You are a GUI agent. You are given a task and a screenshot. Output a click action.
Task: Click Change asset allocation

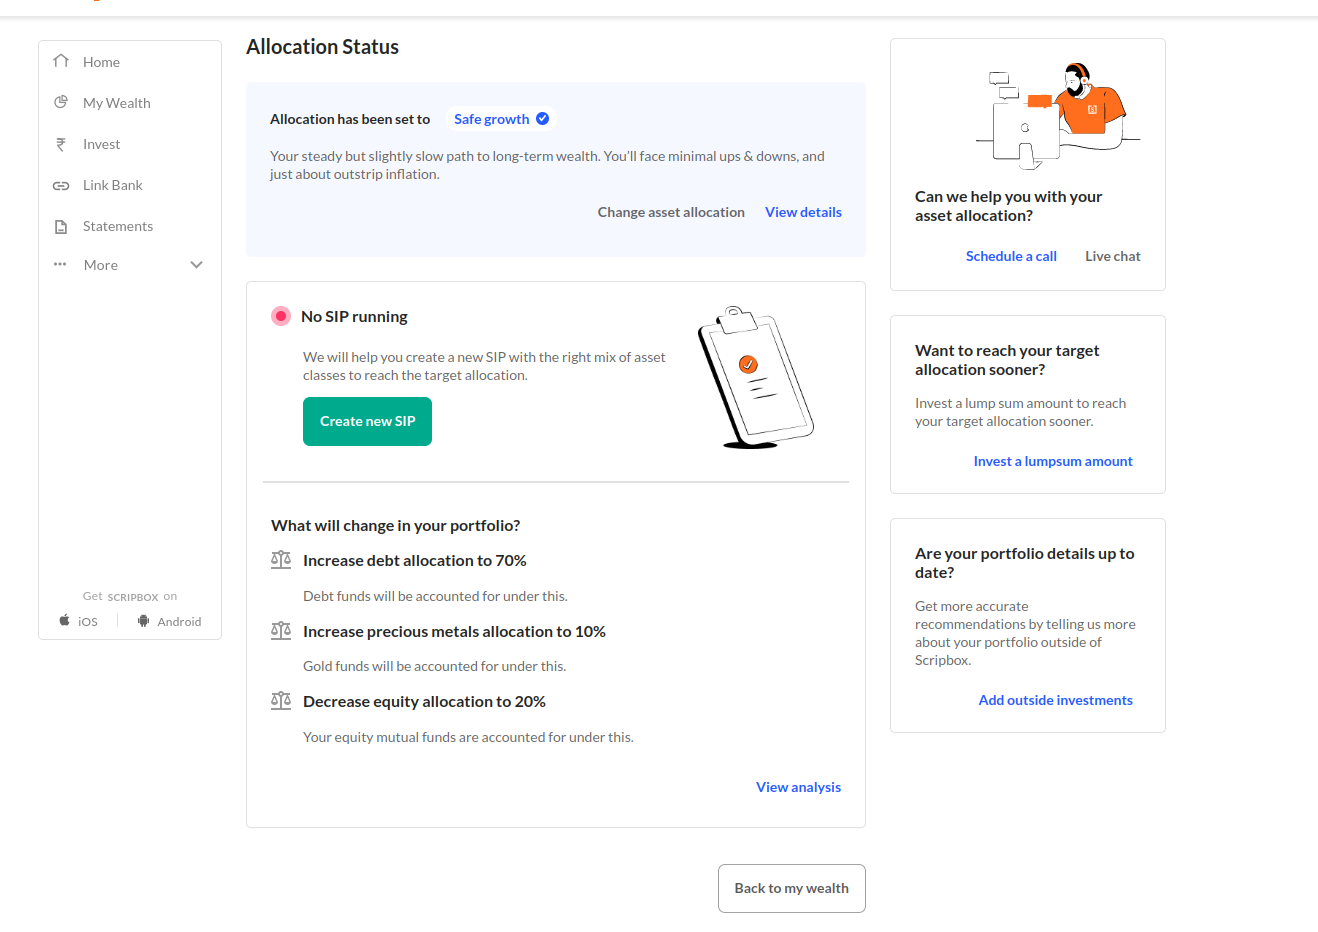[x=671, y=212]
